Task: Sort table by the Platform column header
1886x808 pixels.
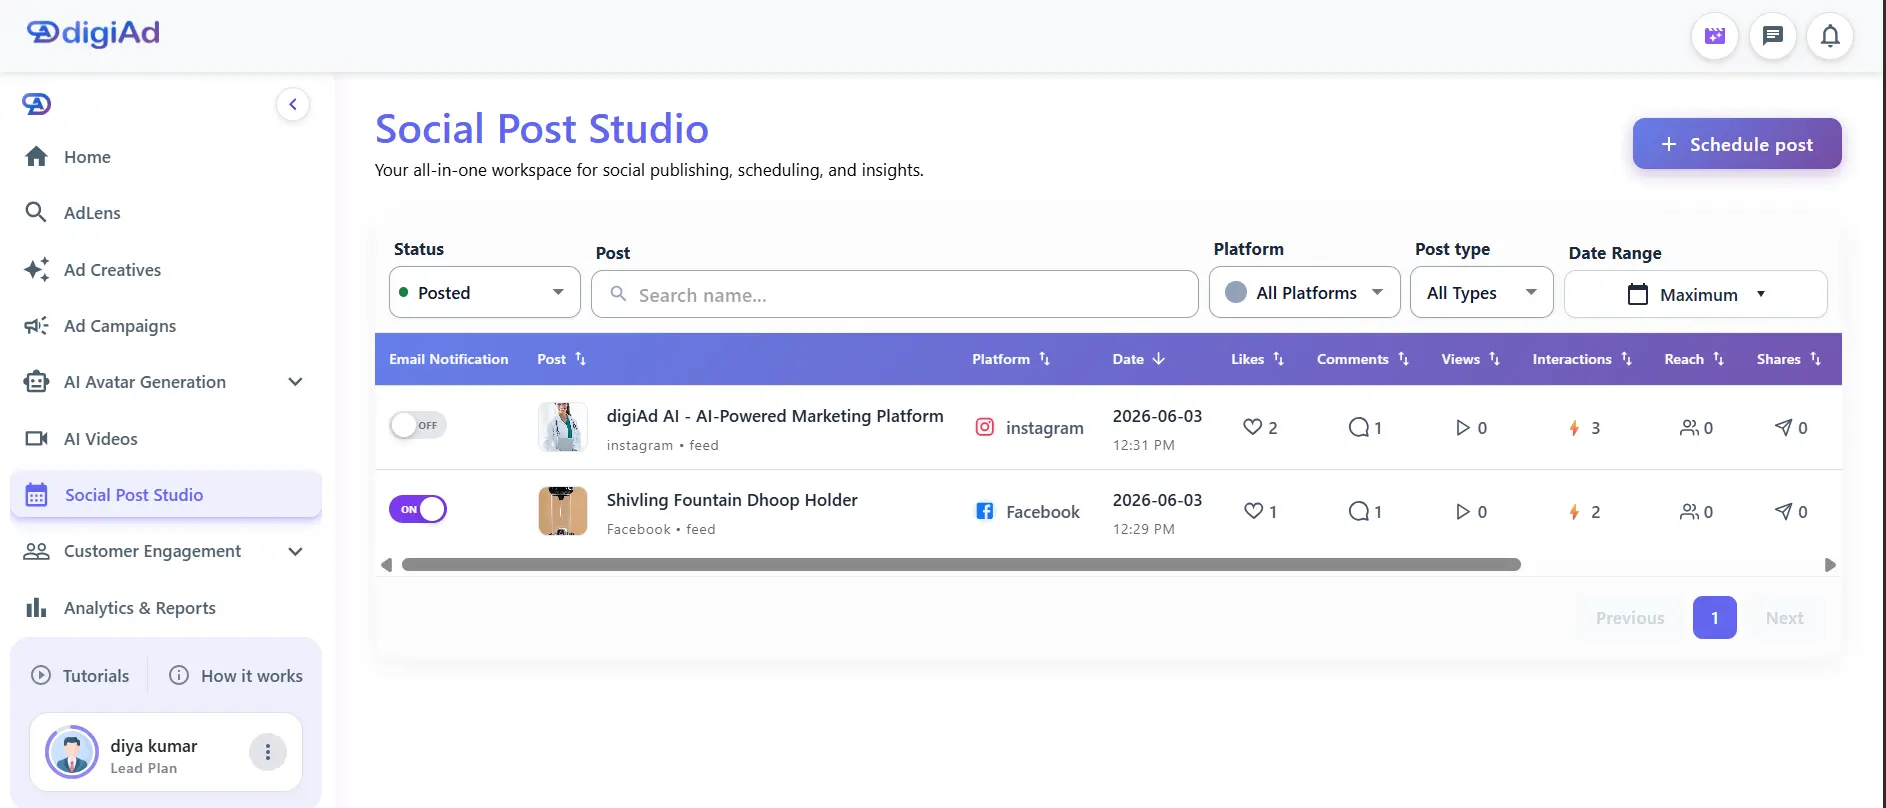Action: click(1011, 359)
